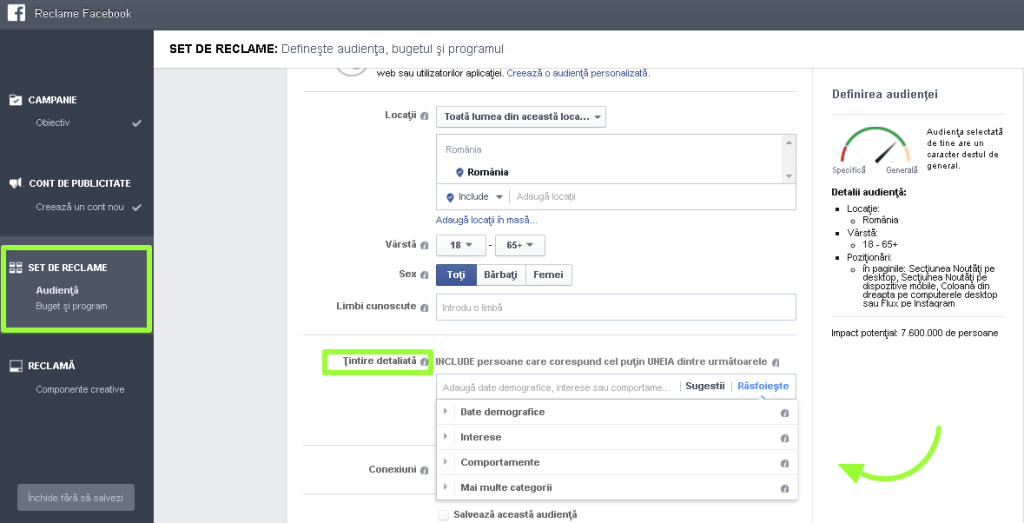Open Creează un cont nou step
The width and height of the screenshot is (1024, 523).
point(79,208)
